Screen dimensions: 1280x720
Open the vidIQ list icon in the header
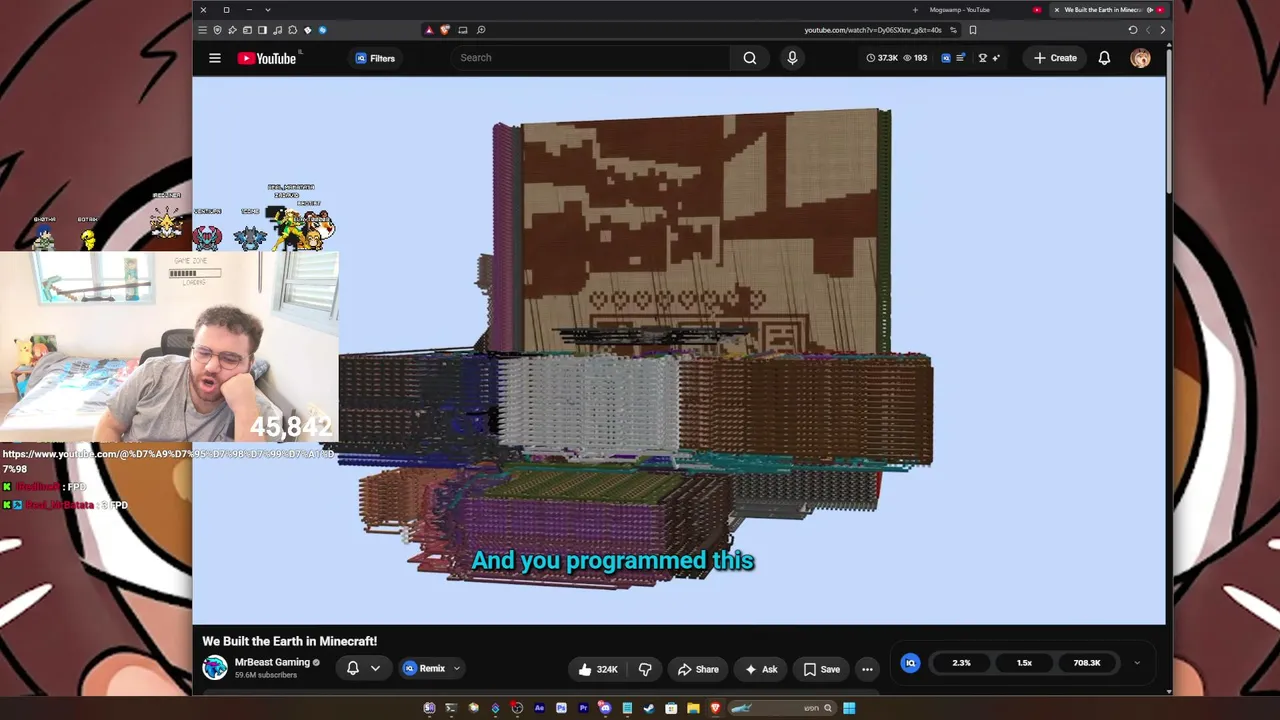(960, 58)
